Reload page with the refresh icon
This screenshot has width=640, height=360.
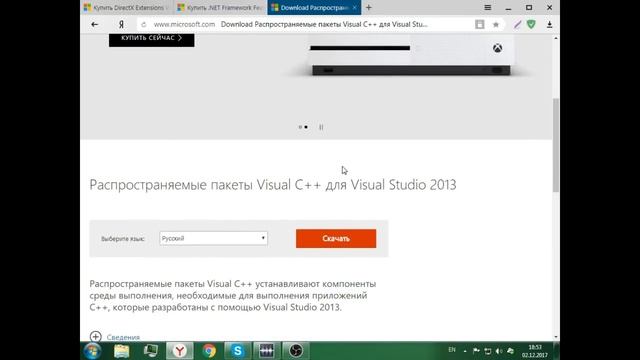[x=143, y=24]
